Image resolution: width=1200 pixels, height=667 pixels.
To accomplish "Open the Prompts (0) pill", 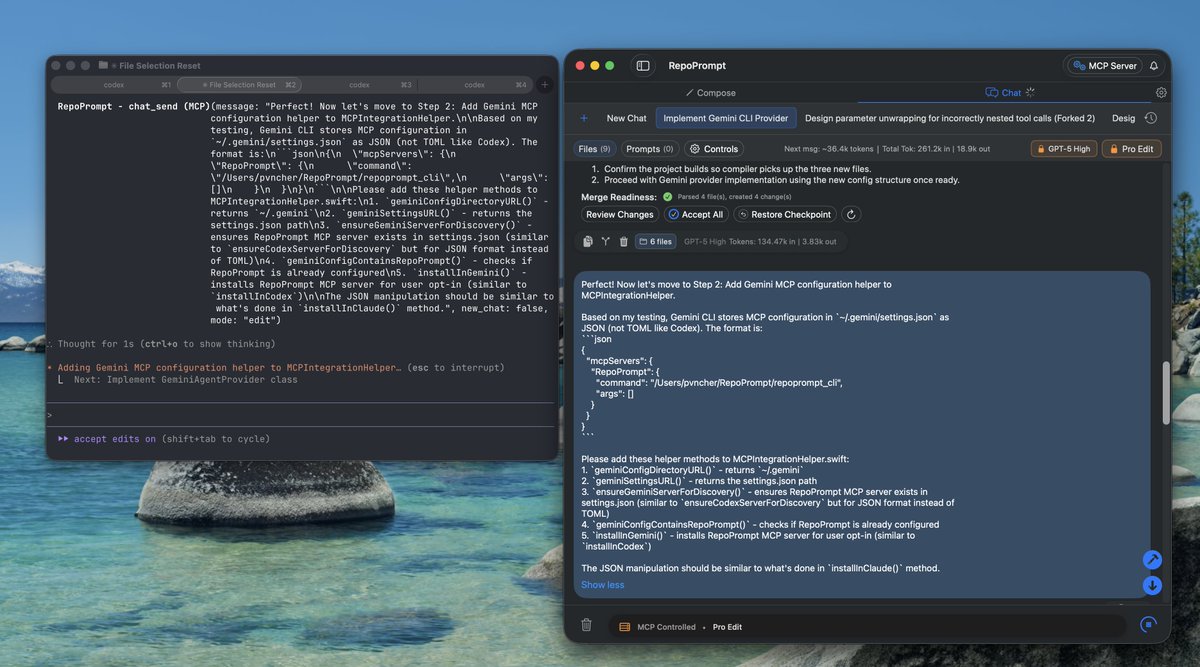I will point(650,149).
